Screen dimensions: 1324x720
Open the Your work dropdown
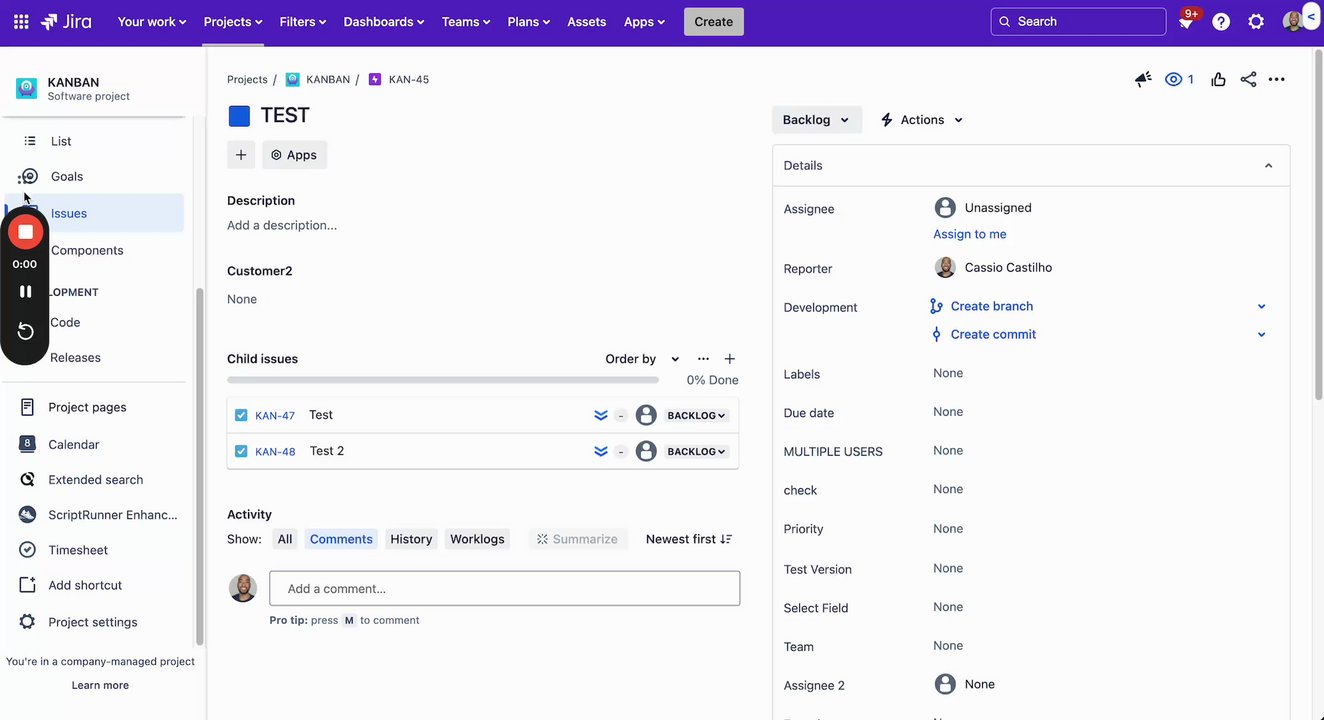point(152,21)
